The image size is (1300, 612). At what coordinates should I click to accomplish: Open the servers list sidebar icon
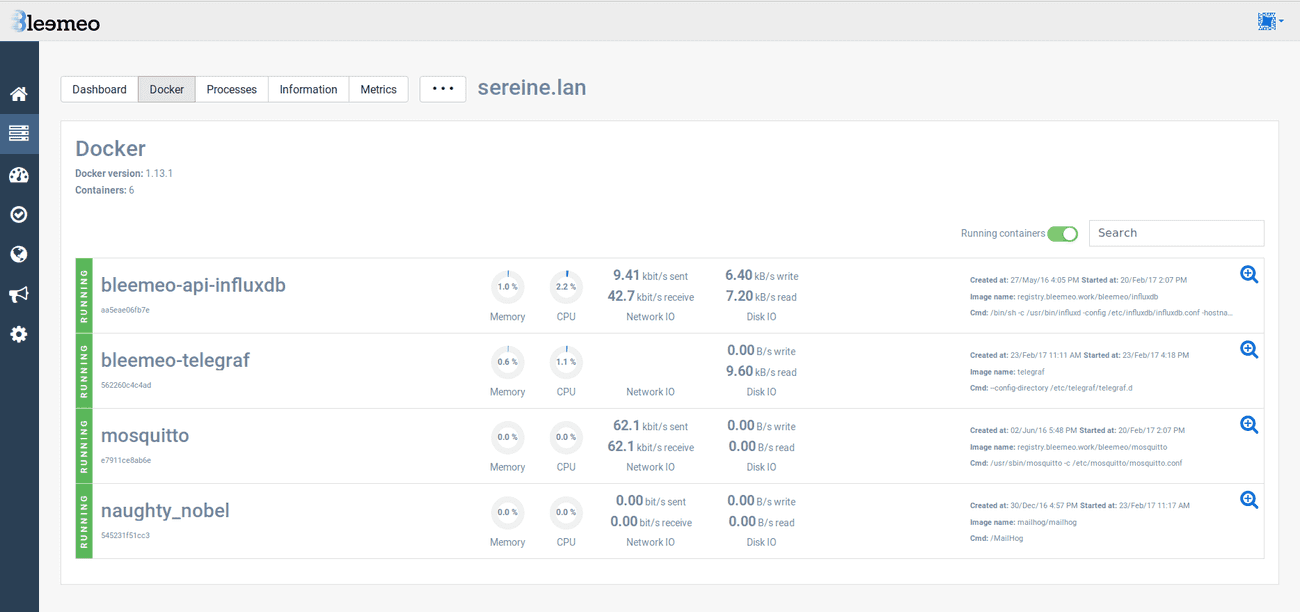(18, 133)
